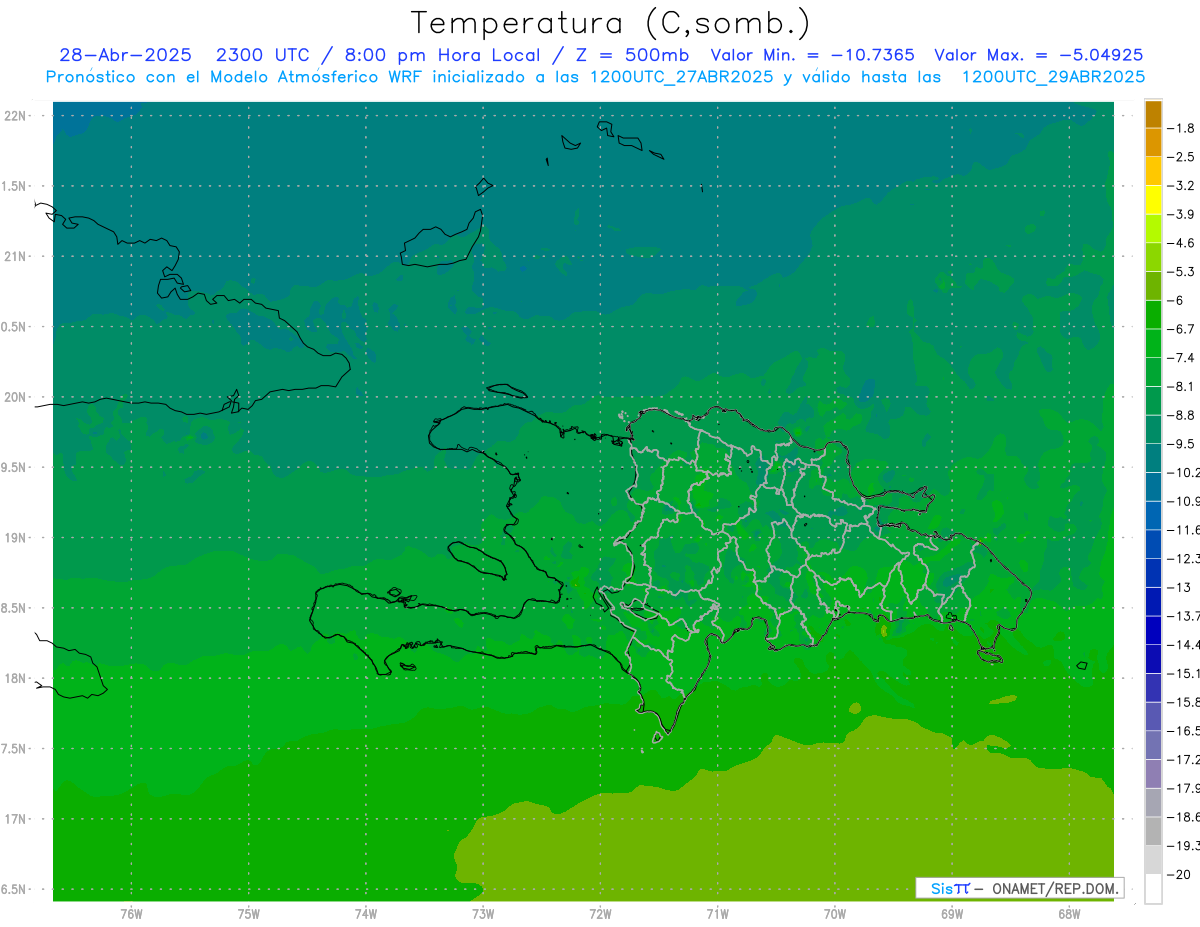The image size is (1200, 927).
Task: Click the '72W' longitude axis label
Action: [601, 913]
